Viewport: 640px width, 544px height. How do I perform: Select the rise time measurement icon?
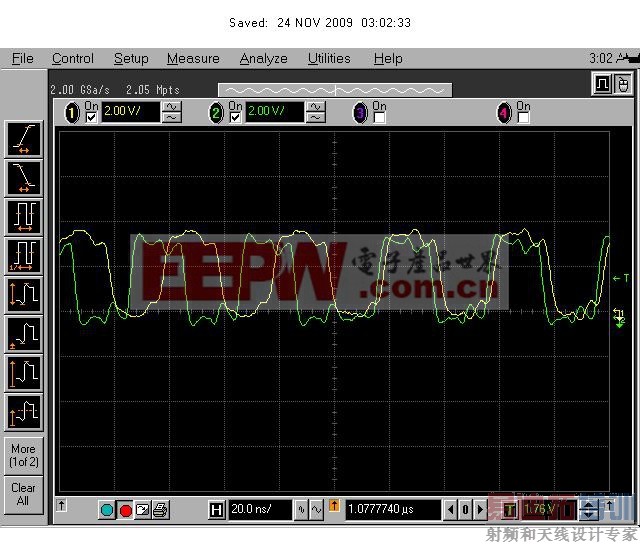24,139
